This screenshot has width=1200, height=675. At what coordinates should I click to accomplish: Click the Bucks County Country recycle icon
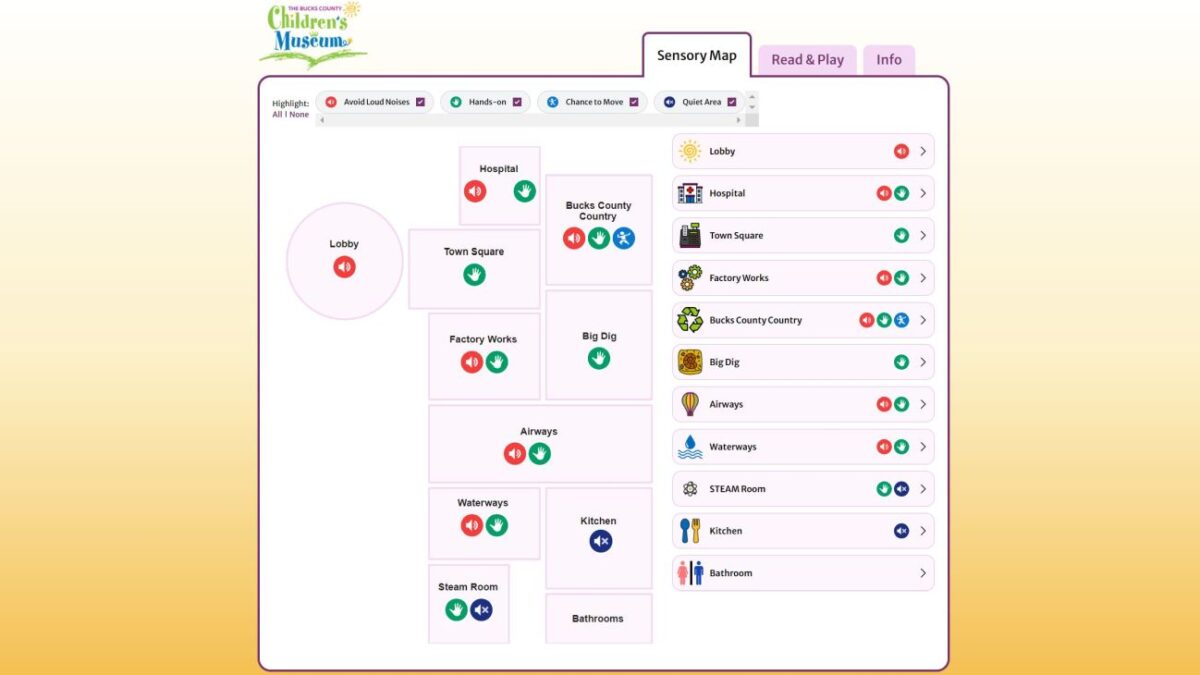tap(690, 320)
